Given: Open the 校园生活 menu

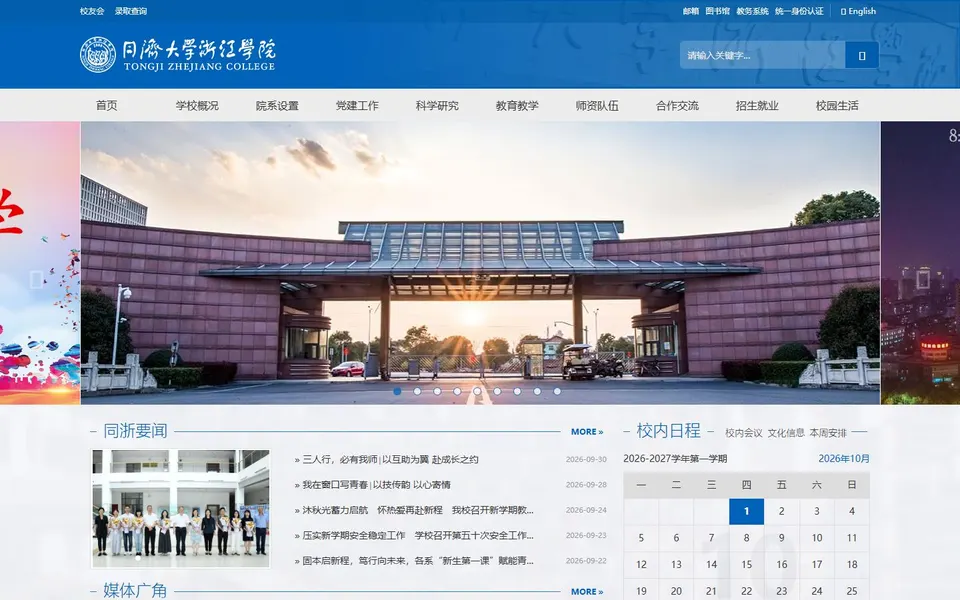Looking at the screenshot, I should click(837, 105).
